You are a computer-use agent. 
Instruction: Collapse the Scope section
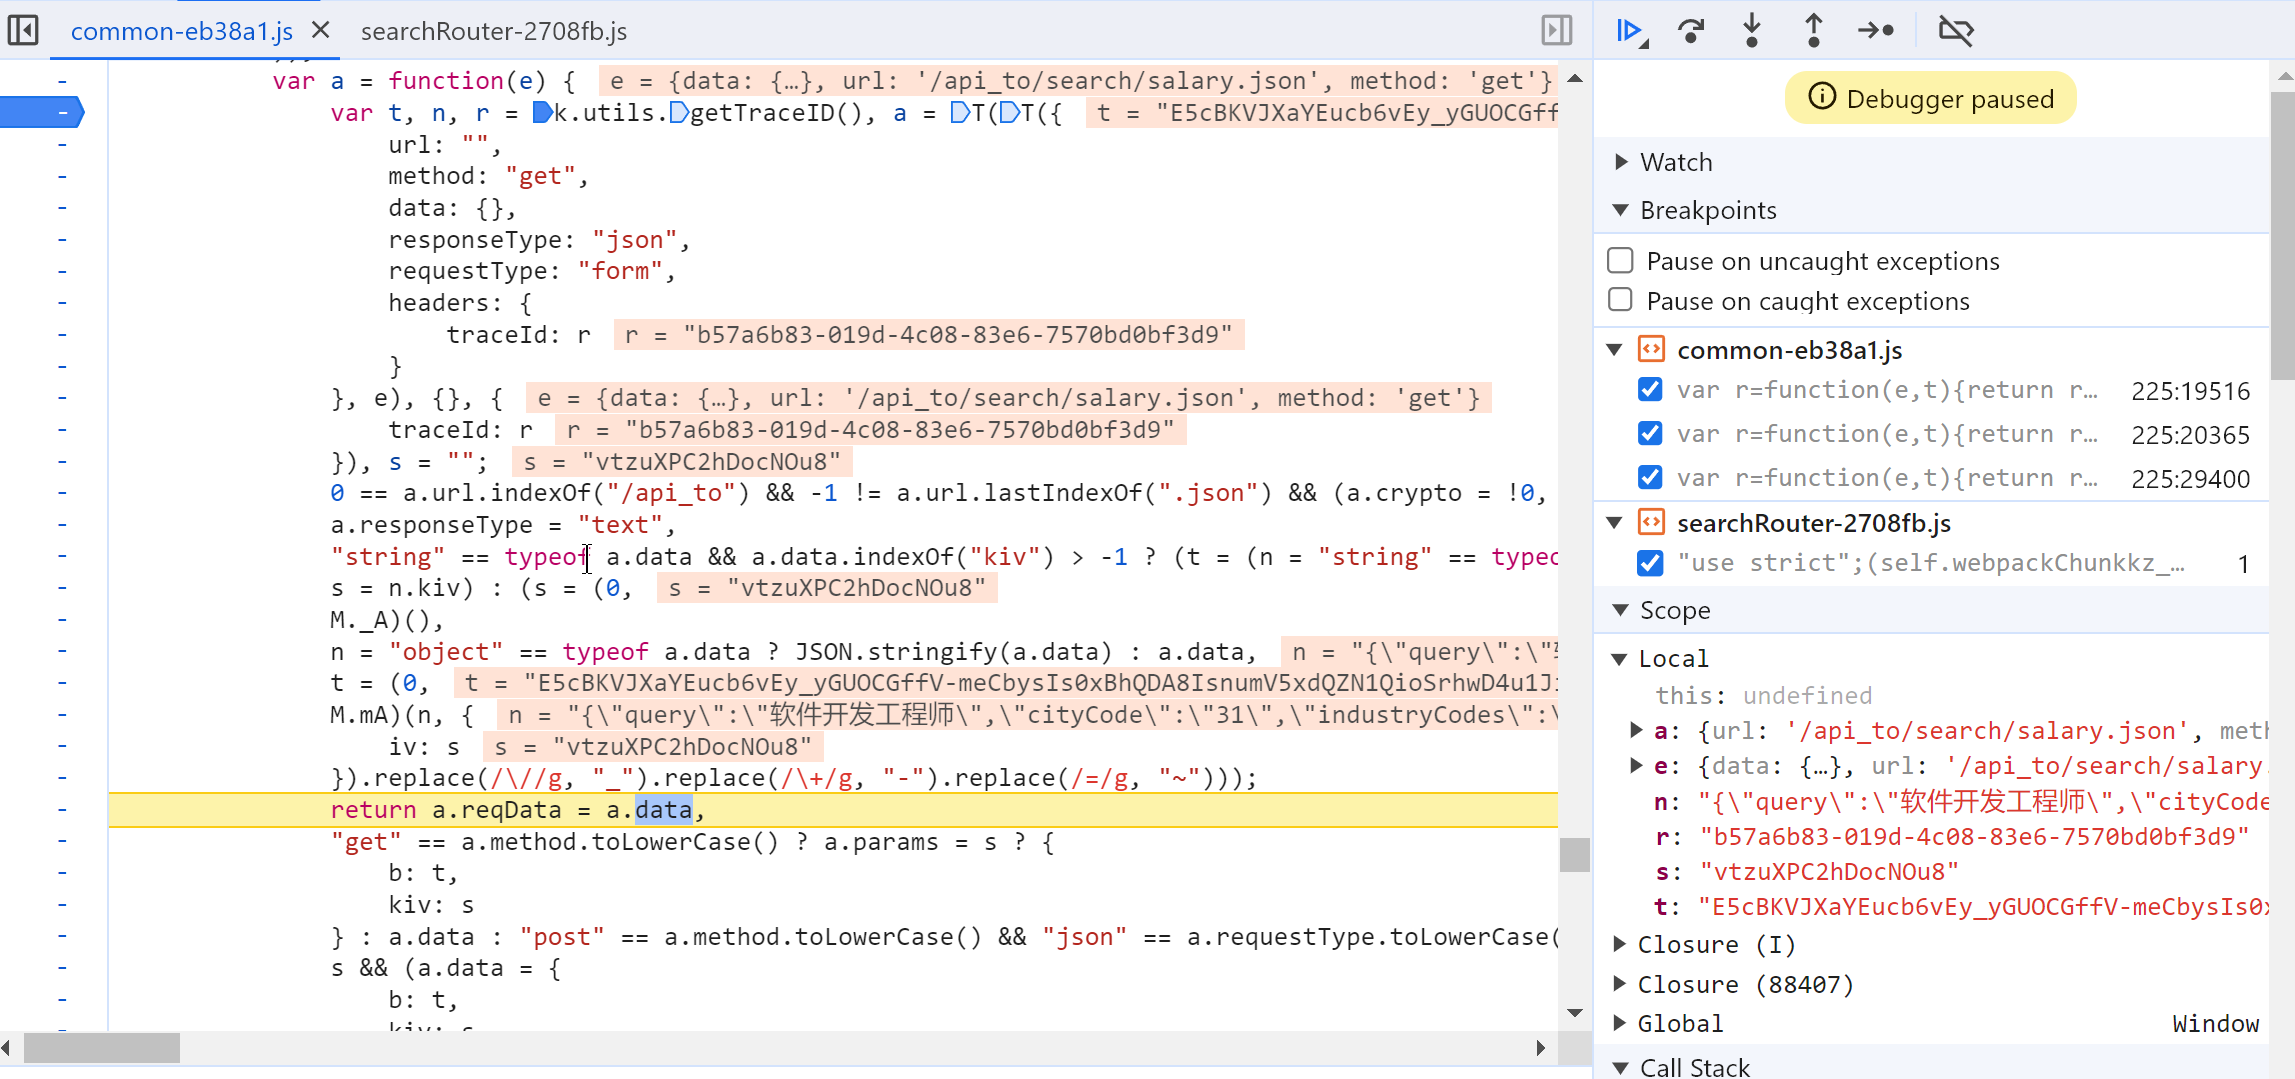tap(1621, 609)
